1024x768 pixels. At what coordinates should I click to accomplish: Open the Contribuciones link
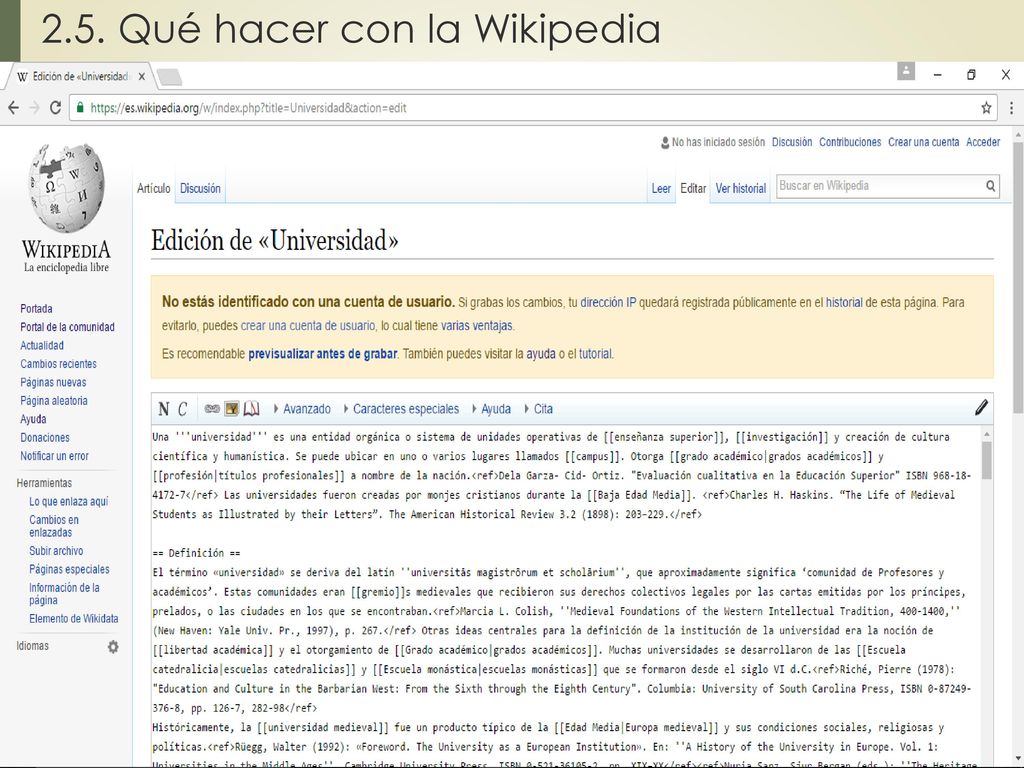coord(850,142)
